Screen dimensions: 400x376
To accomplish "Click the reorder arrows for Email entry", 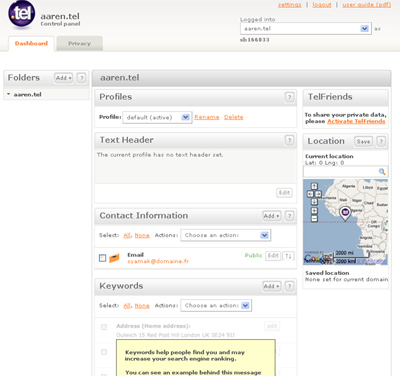I will coord(289,256).
